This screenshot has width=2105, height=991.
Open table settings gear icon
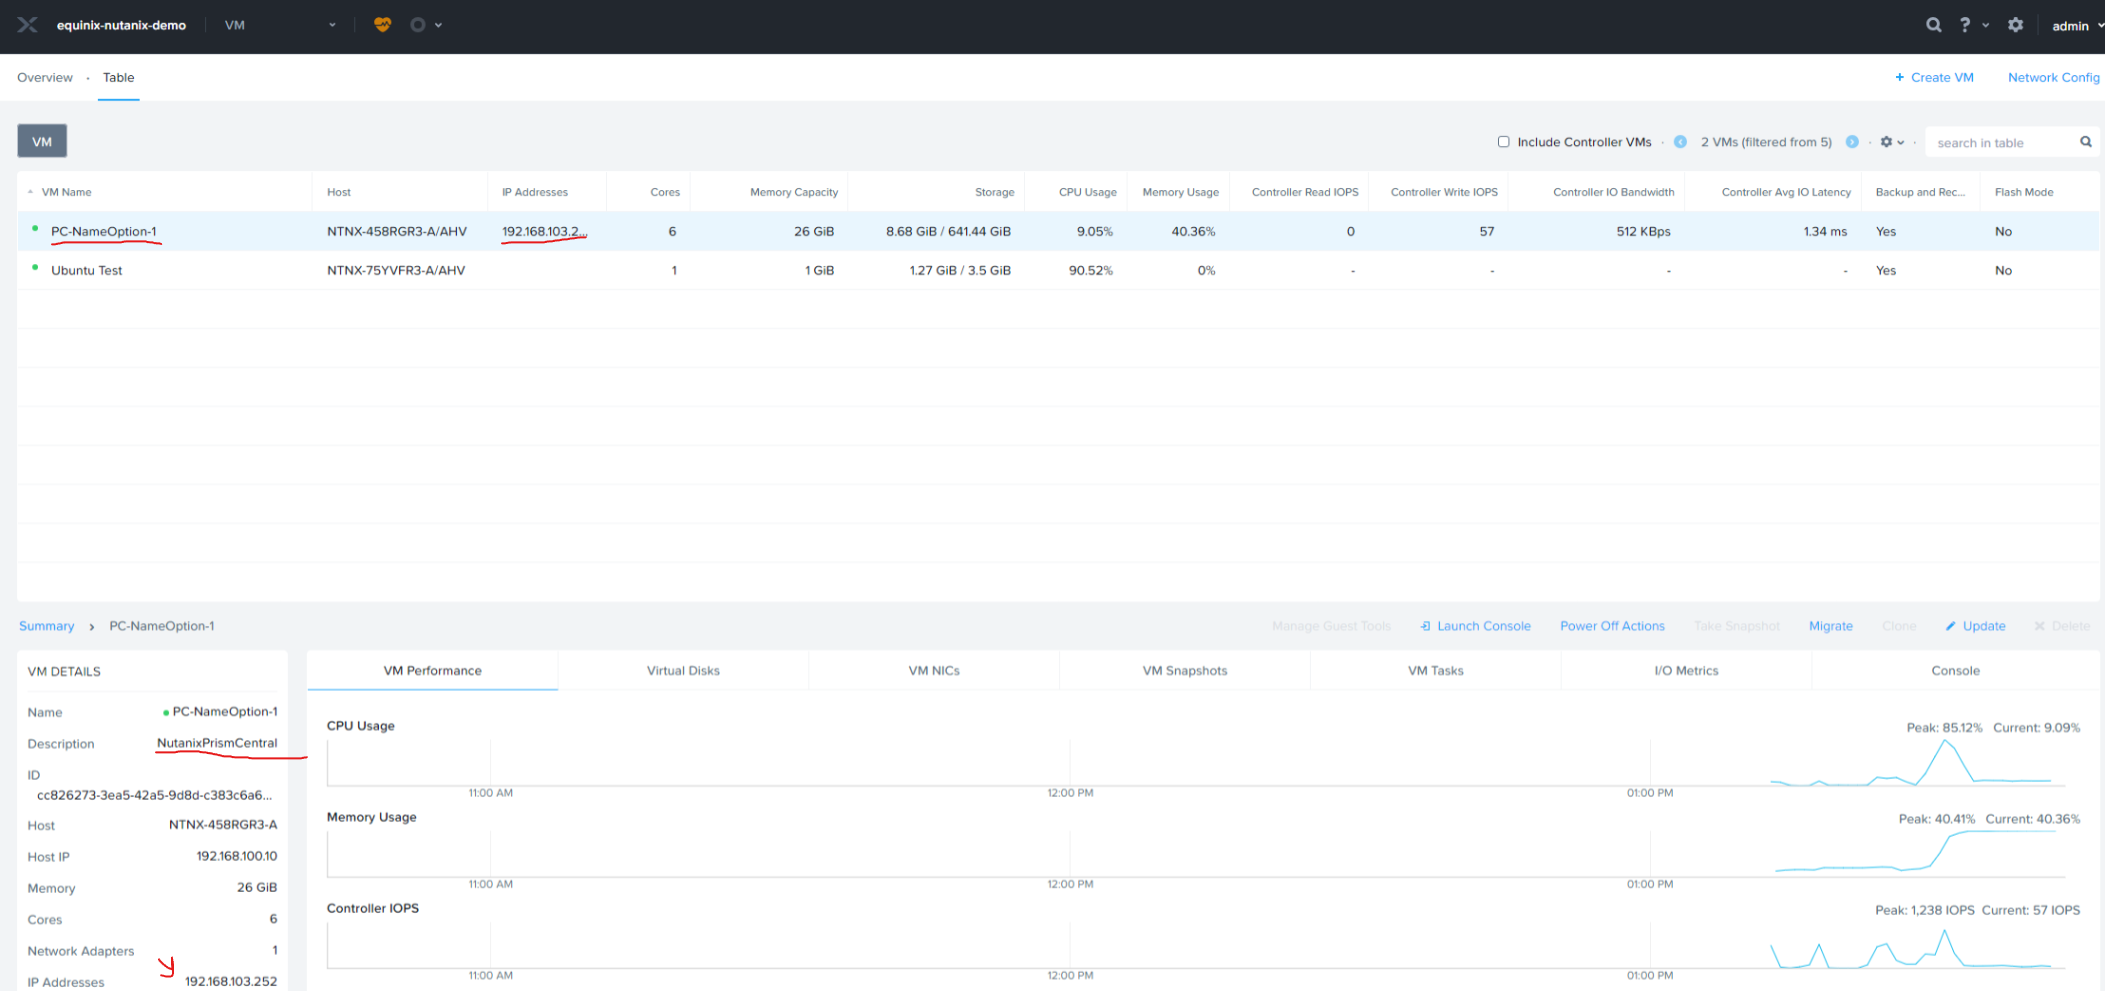[1886, 142]
